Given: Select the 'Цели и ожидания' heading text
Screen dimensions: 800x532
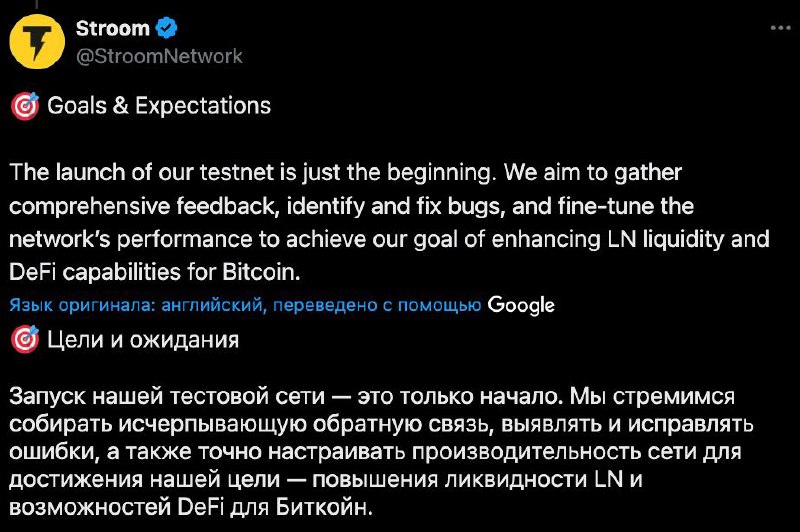Looking at the screenshot, I should point(143,340).
